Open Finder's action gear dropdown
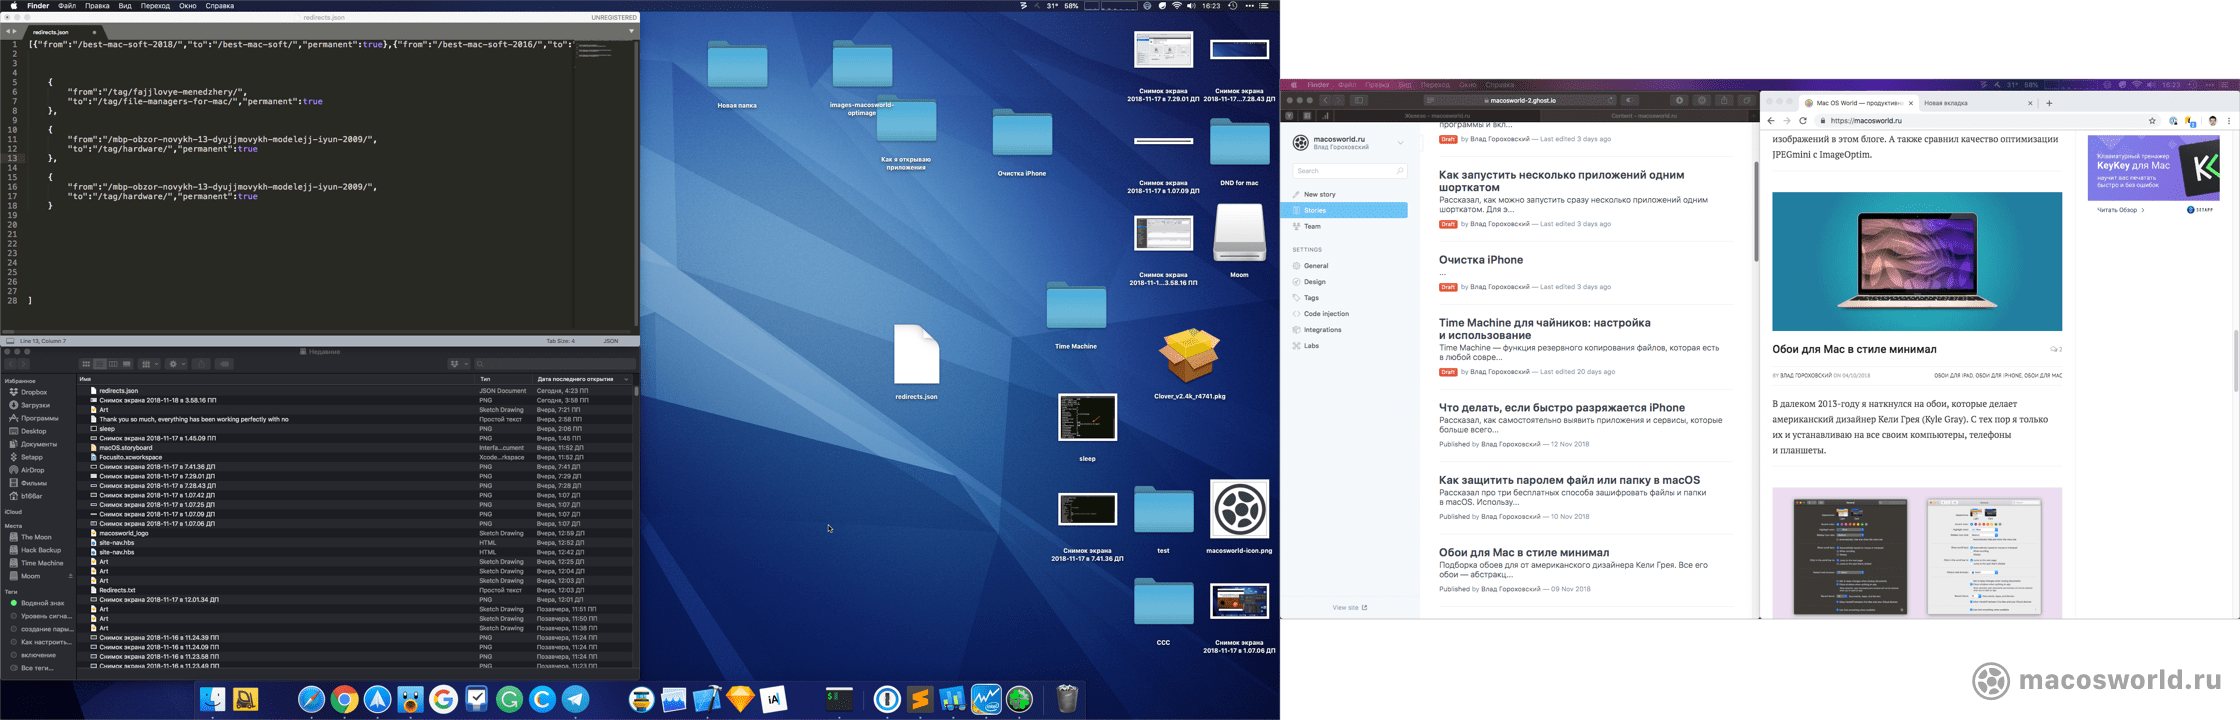 pyautogui.click(x=176, y=364)
